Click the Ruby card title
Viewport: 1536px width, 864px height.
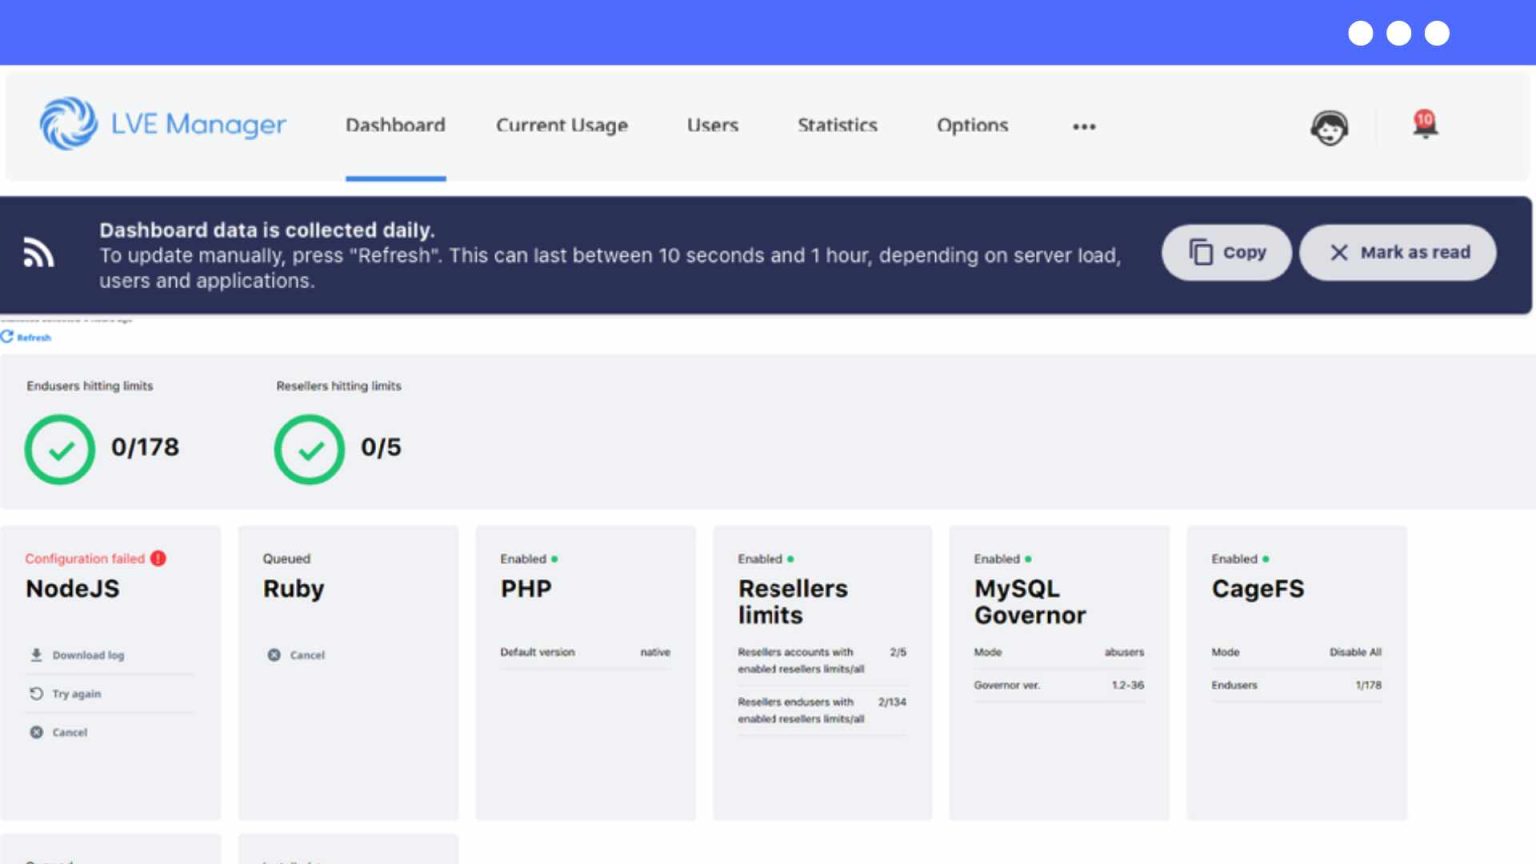pos(294,588)
